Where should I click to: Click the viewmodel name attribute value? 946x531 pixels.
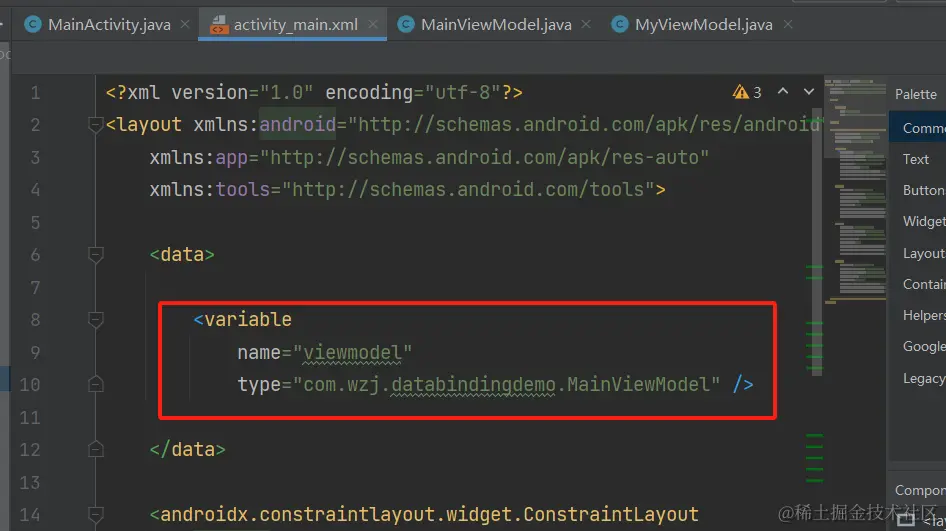click(x=352, y=352)
